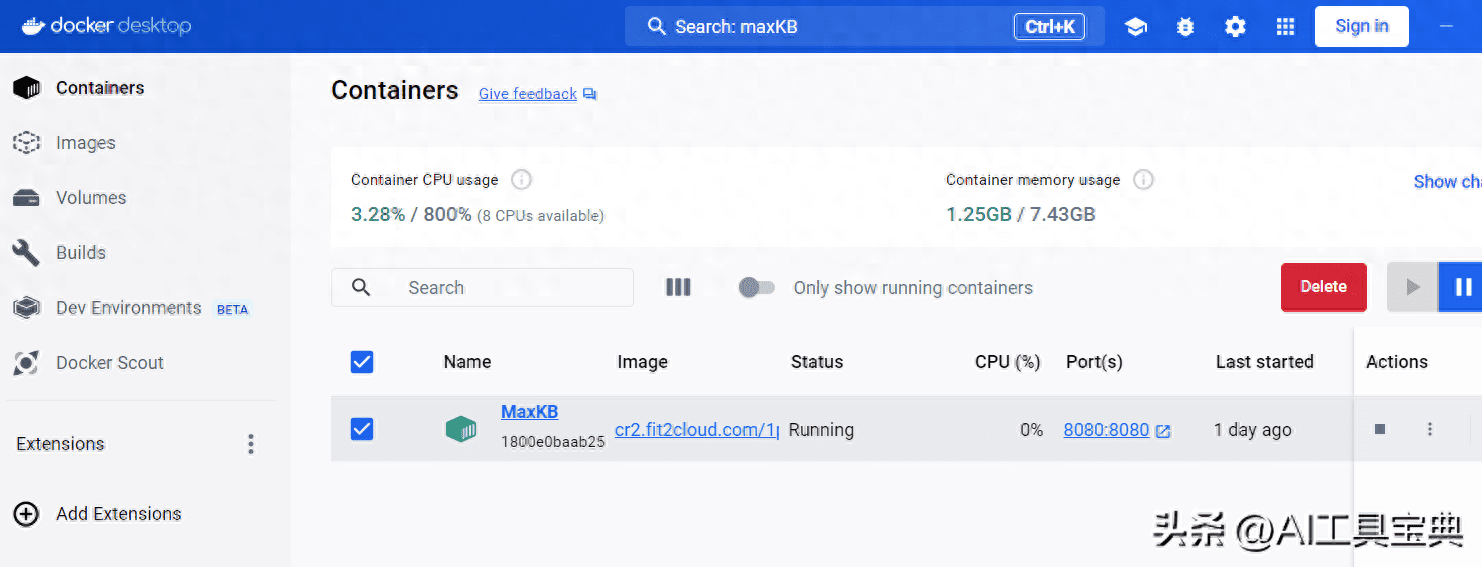Open the Learning Center graduation cap icon

(x=1135, y=27)
